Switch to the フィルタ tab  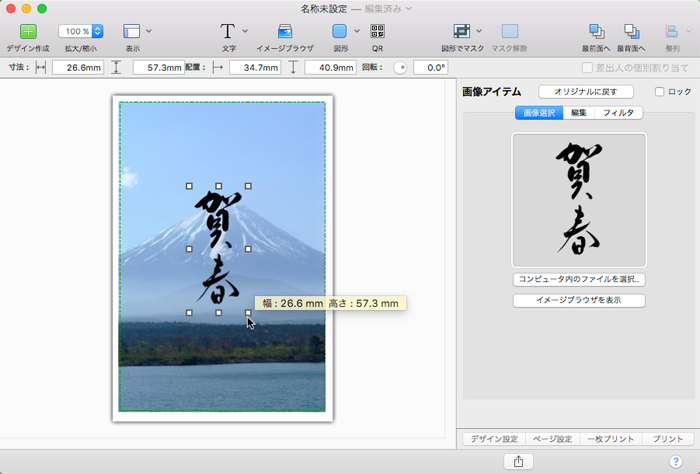(x=618, y=113)
